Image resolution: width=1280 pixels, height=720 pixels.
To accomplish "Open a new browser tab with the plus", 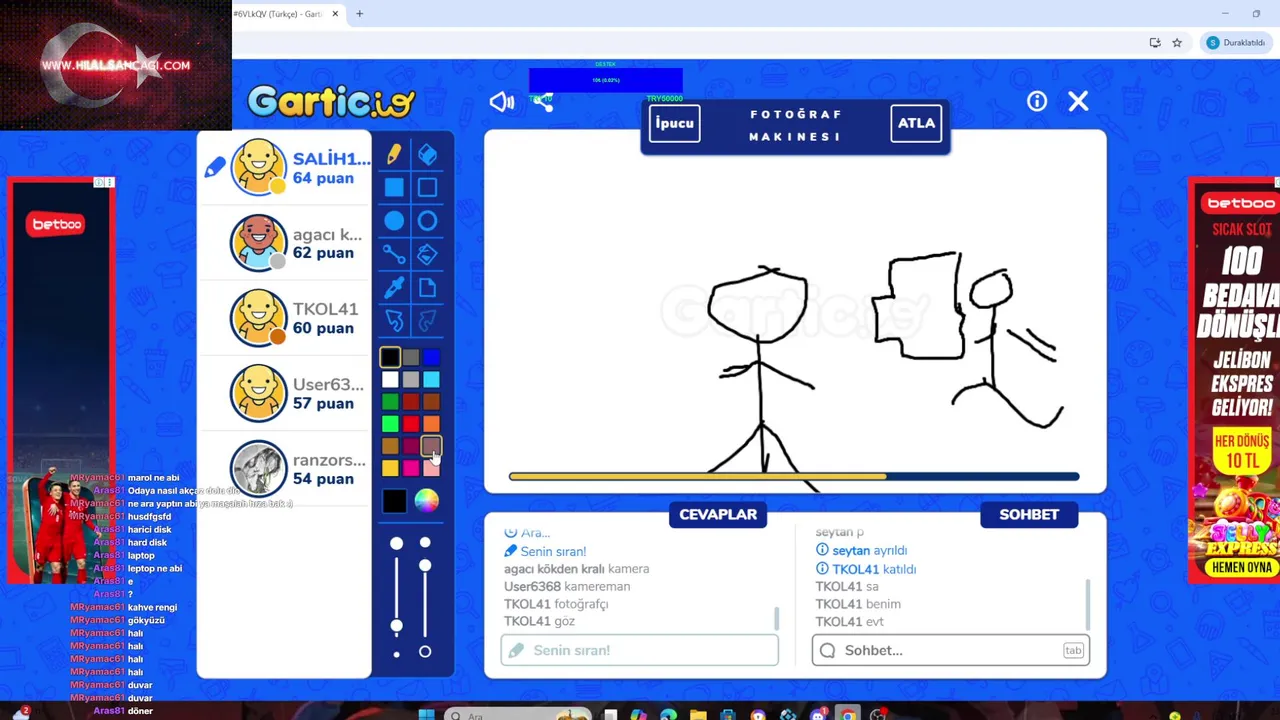I will point(359,14).
